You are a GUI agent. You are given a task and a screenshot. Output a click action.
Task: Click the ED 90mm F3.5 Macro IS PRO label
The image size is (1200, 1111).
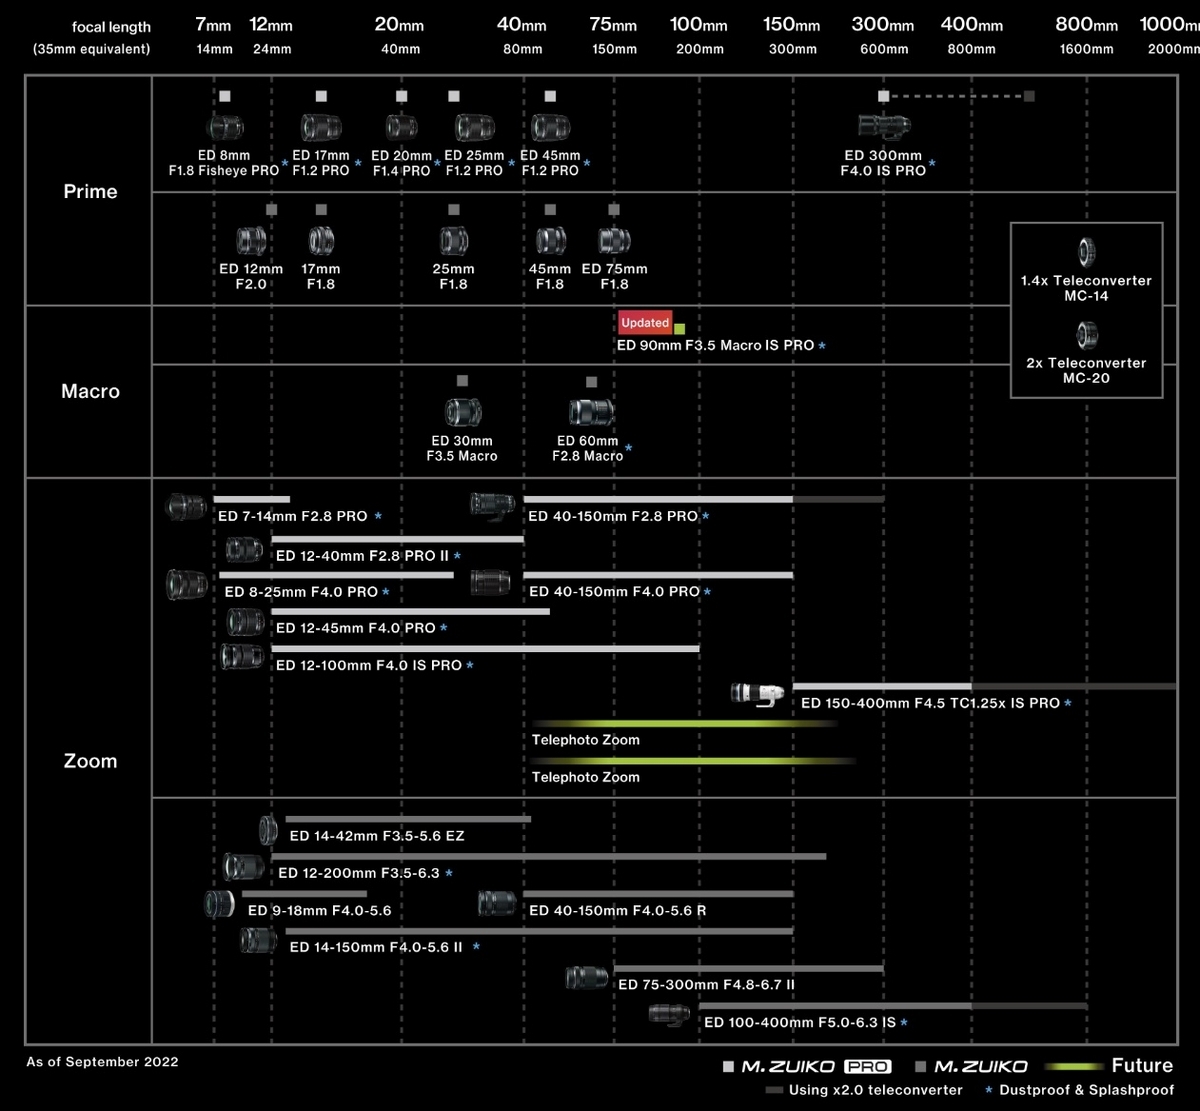[715, 345]
